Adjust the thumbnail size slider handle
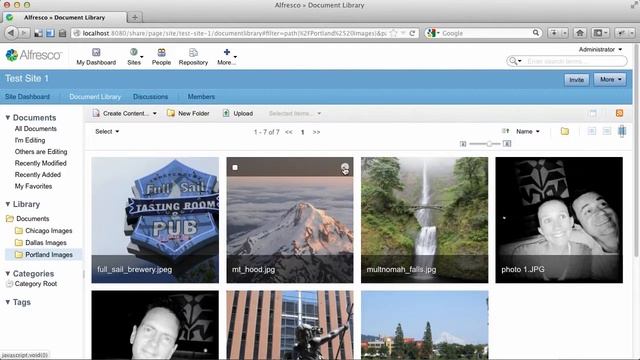Screen dimensions: 640x360 click(x=489, y=144)
